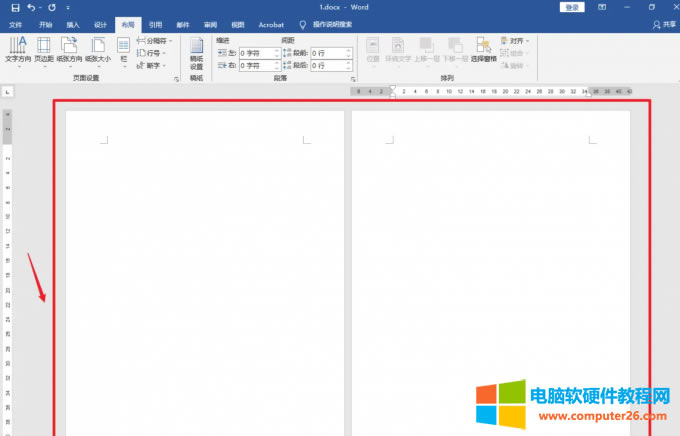Open the 纸张大小 paper size tool
Screen dimensions: 680x436
(x=98, y=52)
